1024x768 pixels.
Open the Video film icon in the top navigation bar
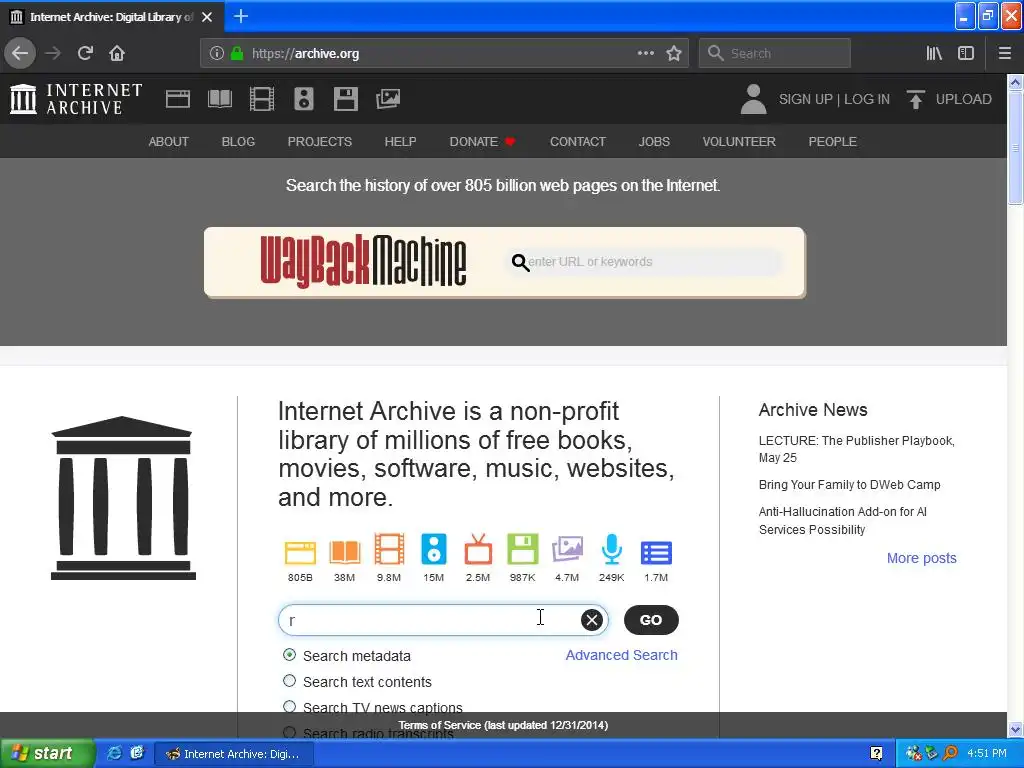click(261, 99)
